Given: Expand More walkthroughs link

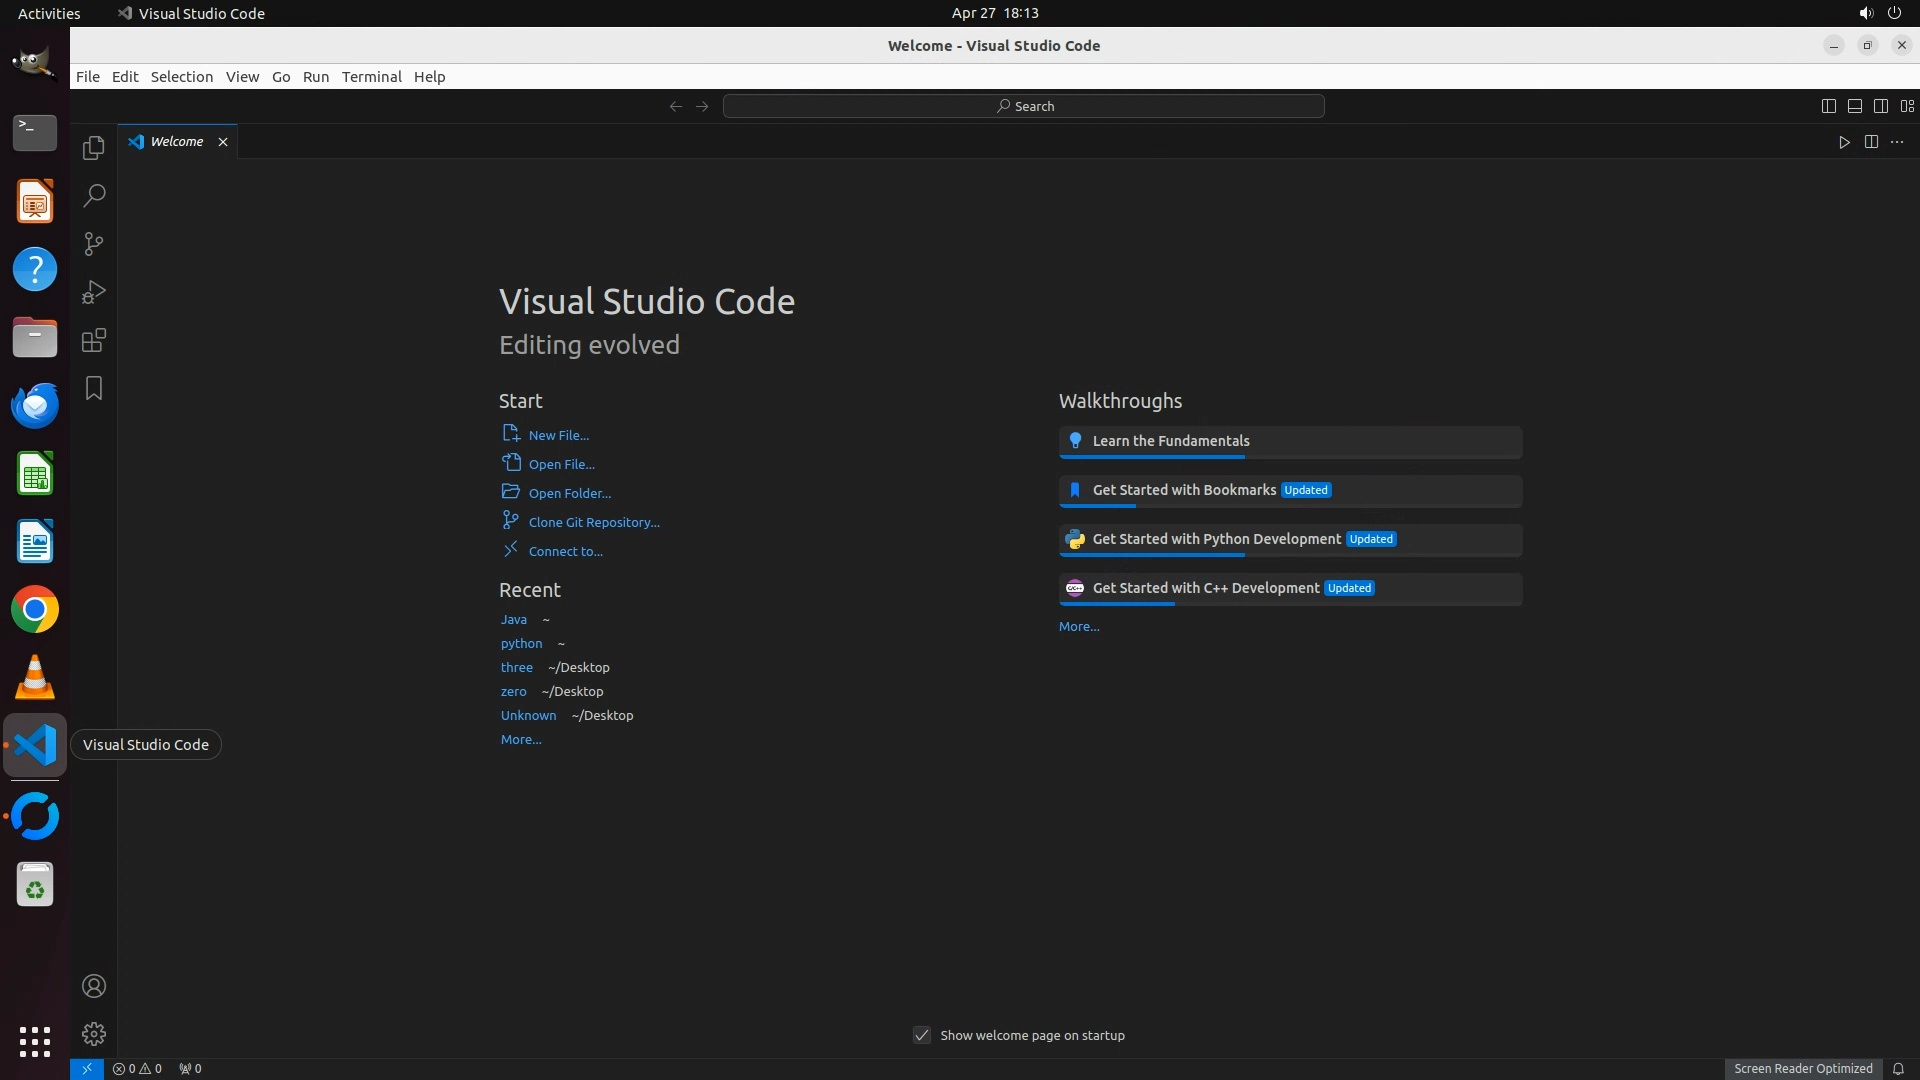Looking at the screenshot, I should 1079,627.
